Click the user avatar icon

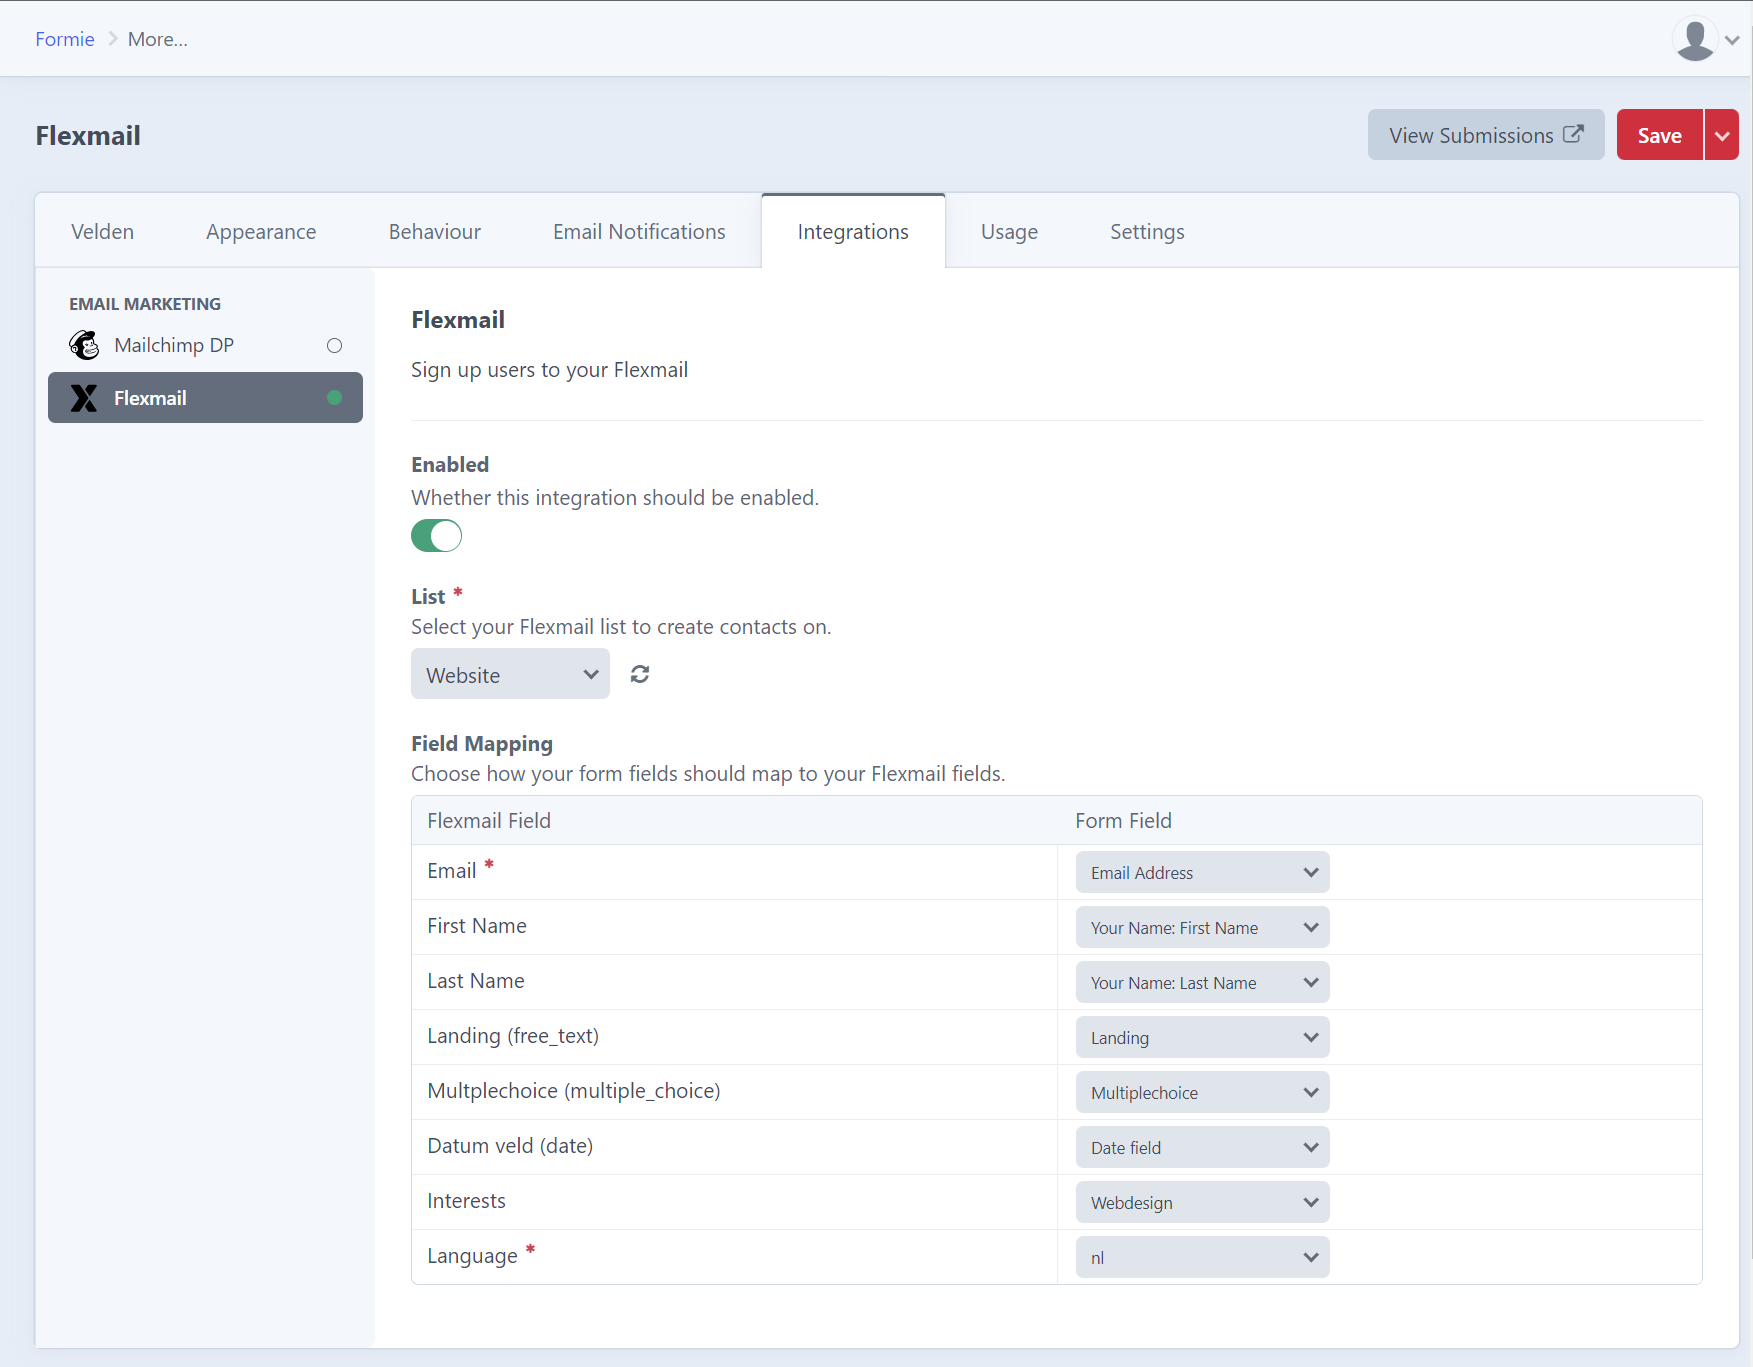(x=1695, y=40)
